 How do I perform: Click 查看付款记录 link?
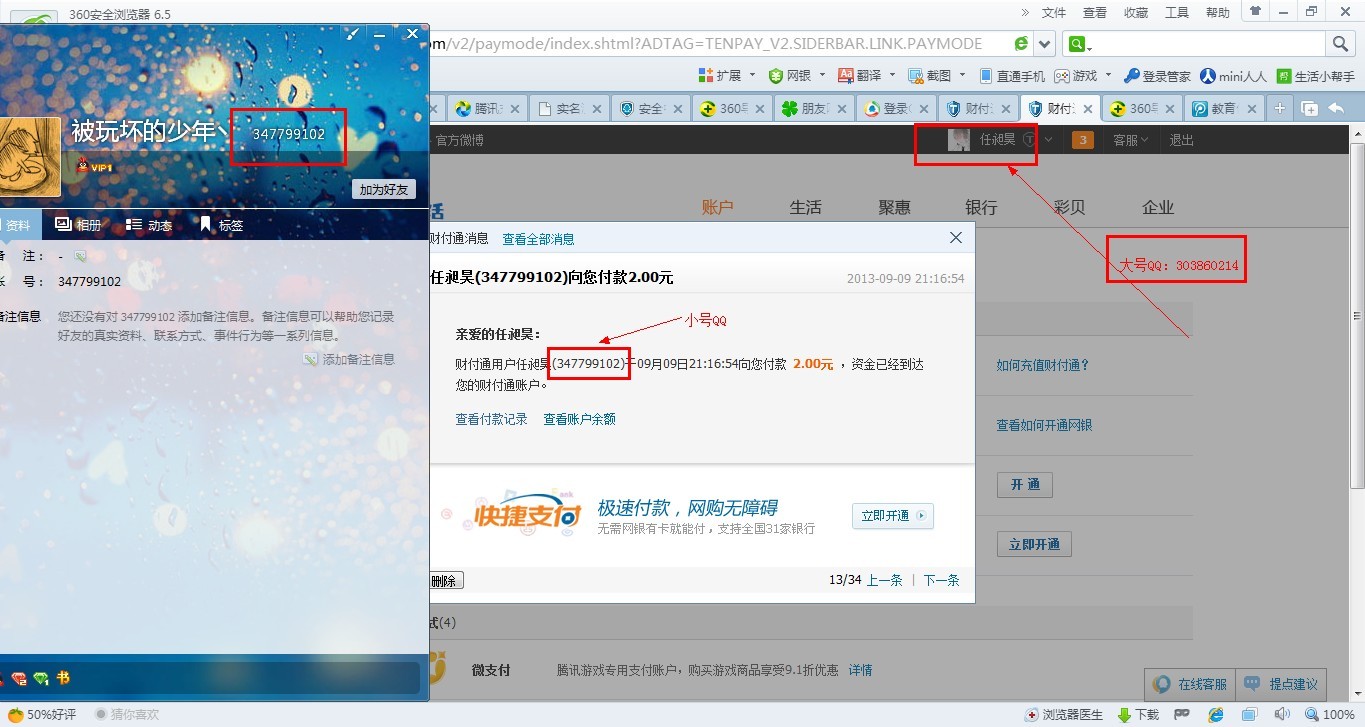[x=491, y=419]
